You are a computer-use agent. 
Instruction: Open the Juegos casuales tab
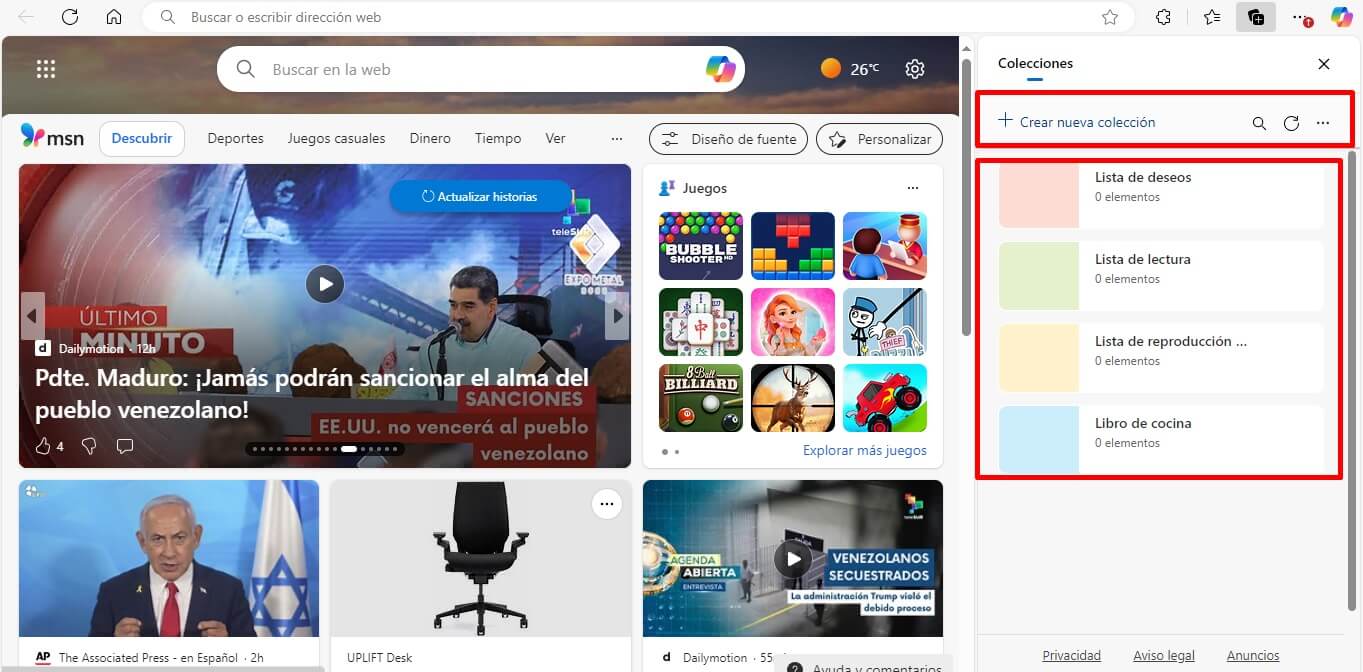click(336, 139)
